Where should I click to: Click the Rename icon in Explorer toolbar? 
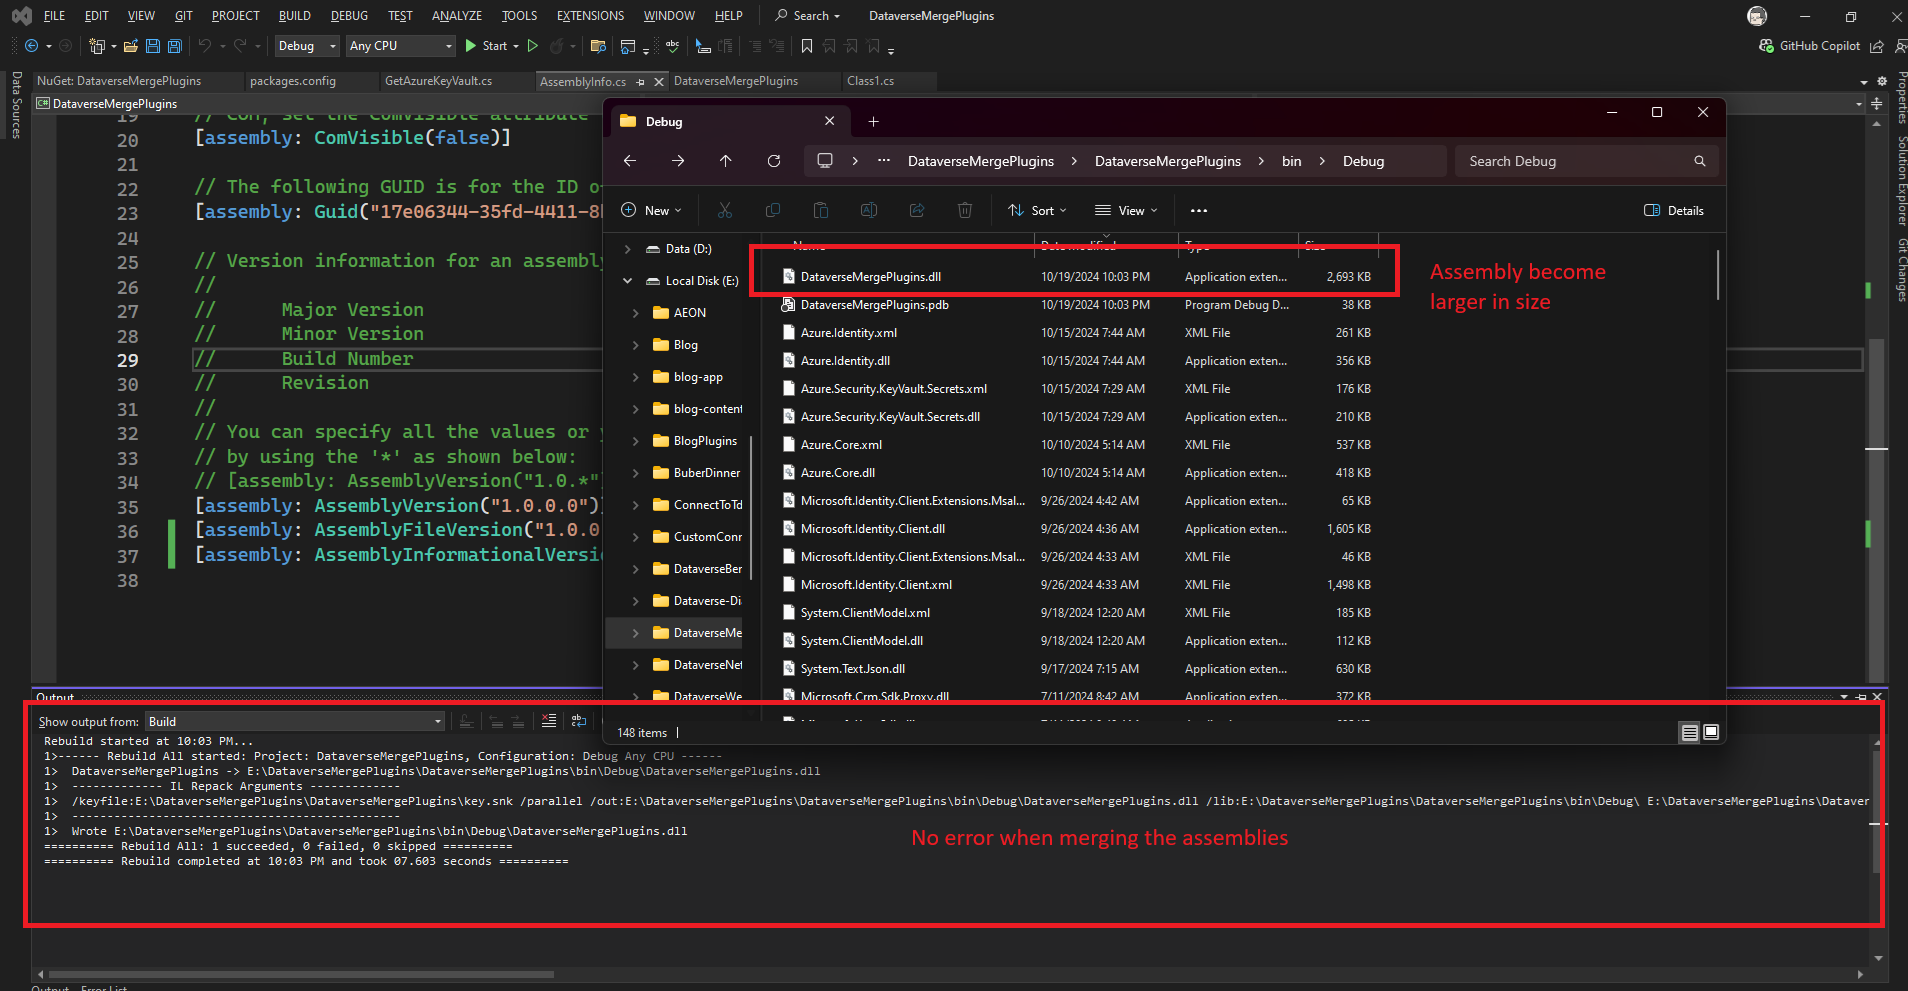(869, 210)
